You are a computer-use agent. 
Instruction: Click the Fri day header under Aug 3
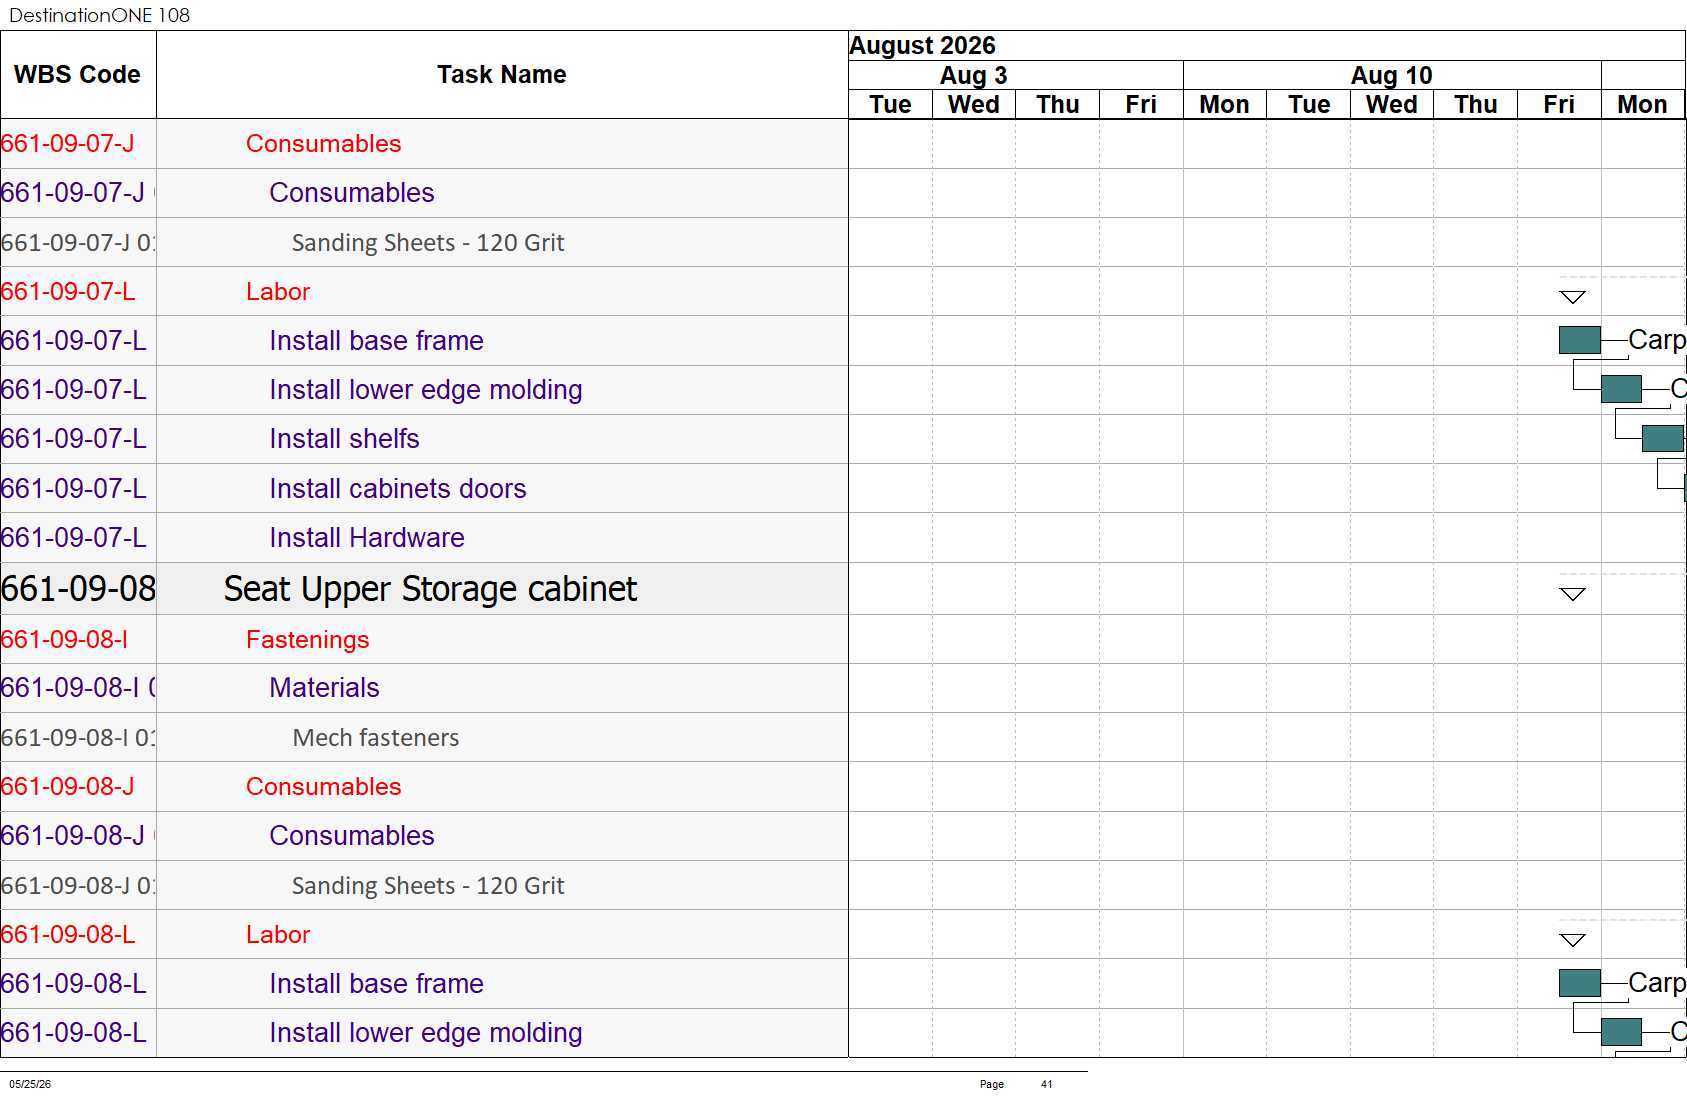coord(1141,105)
